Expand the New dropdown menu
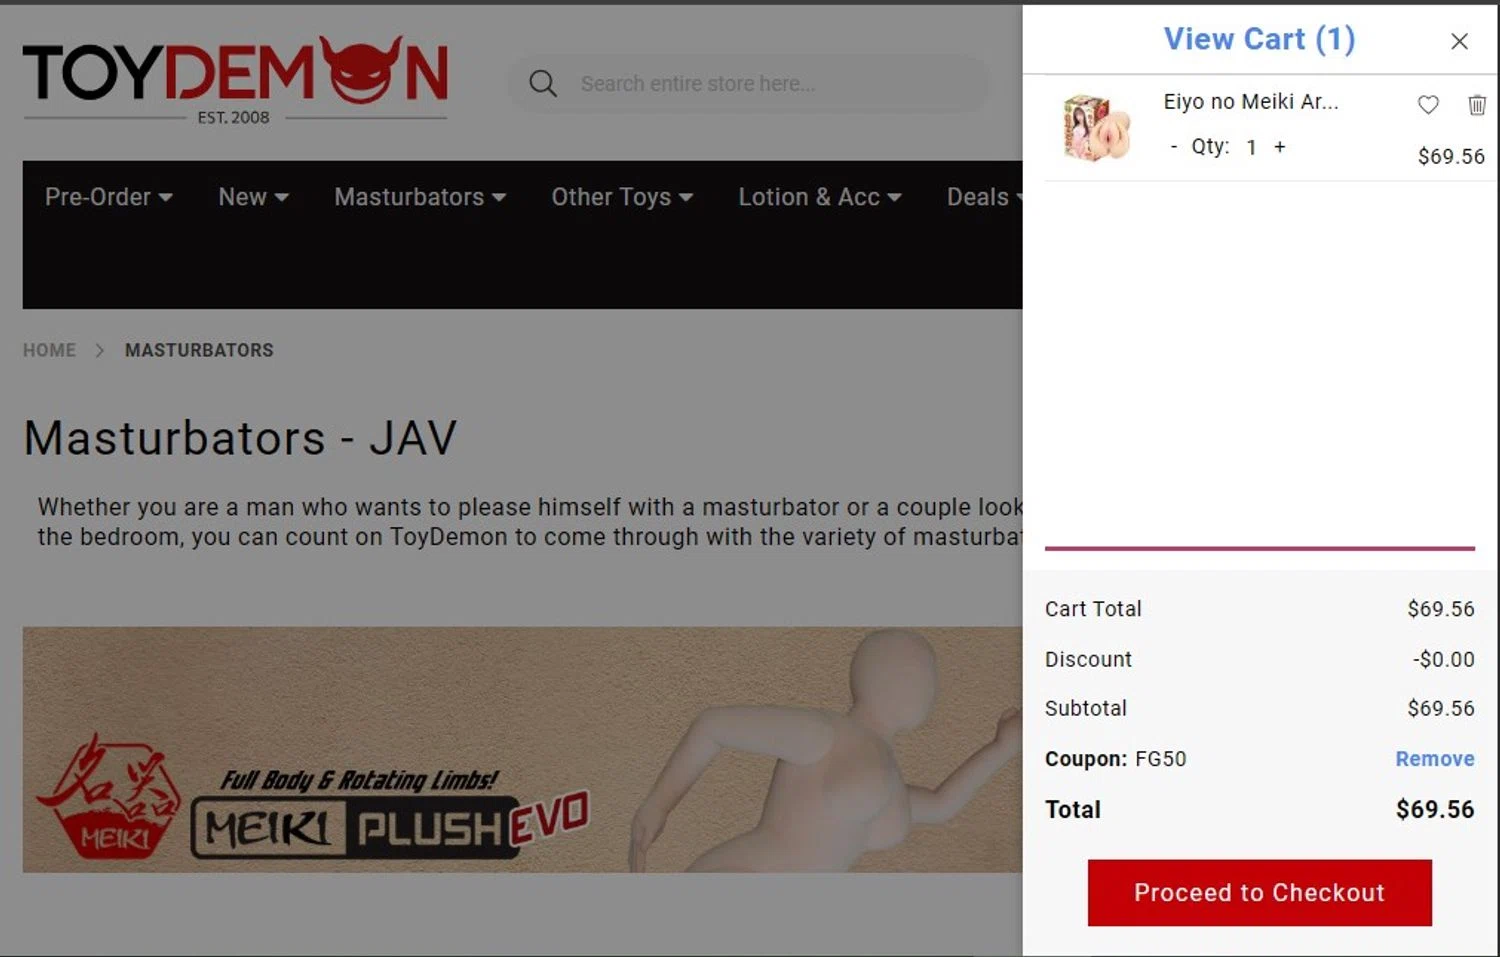The width and height of the screenshot is (1500, 957). (254, 197)
